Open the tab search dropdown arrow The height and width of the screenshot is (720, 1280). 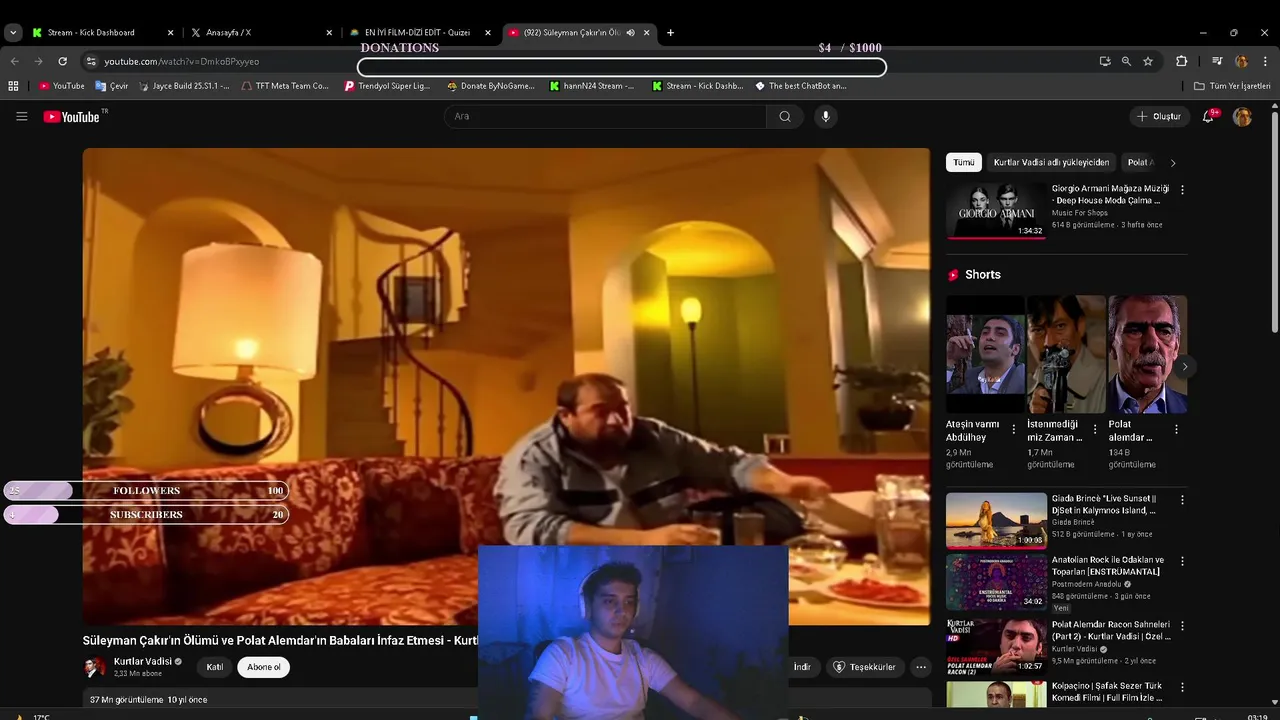click(x=13, y=33)
